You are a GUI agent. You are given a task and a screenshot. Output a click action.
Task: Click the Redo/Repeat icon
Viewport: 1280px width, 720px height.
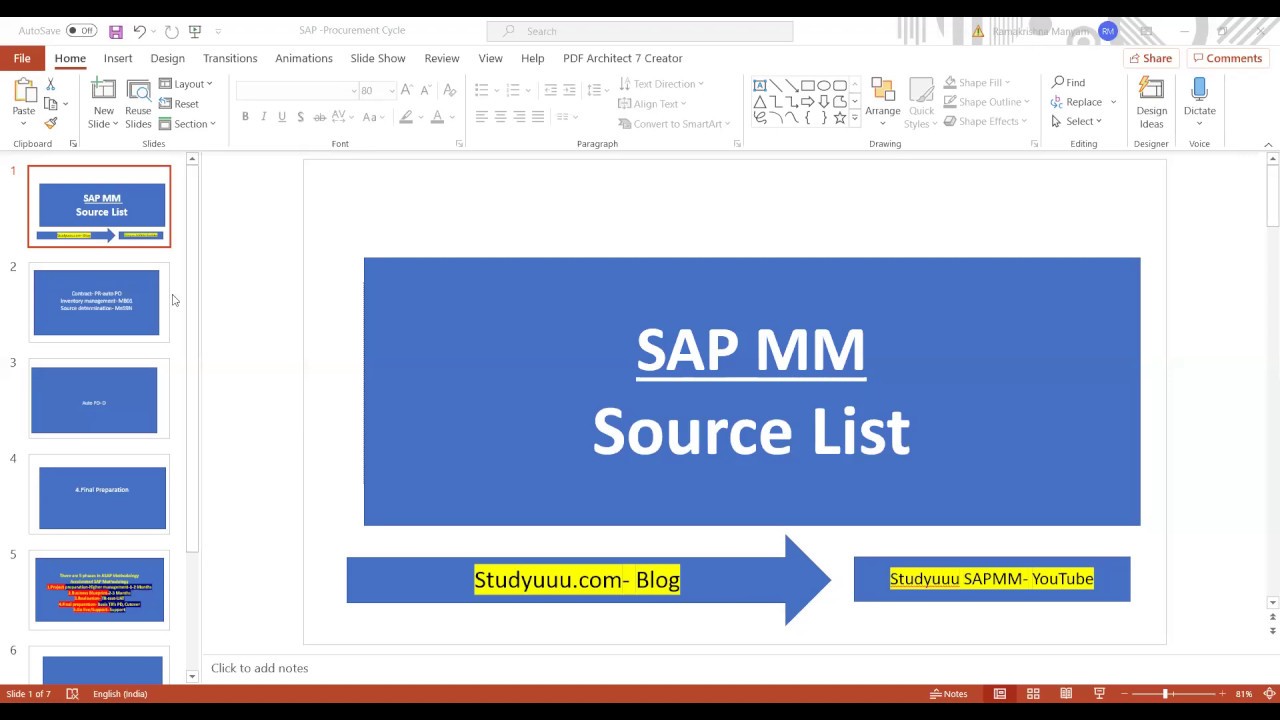[171, 31]
